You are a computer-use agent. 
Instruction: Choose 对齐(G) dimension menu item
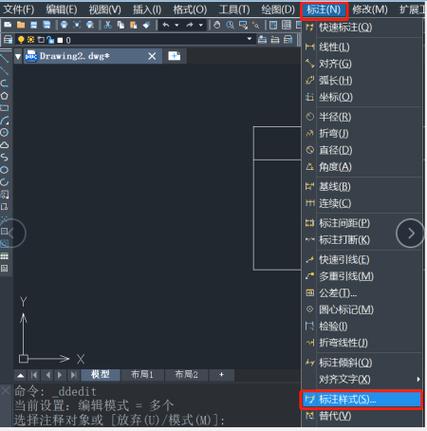point(363,64)
